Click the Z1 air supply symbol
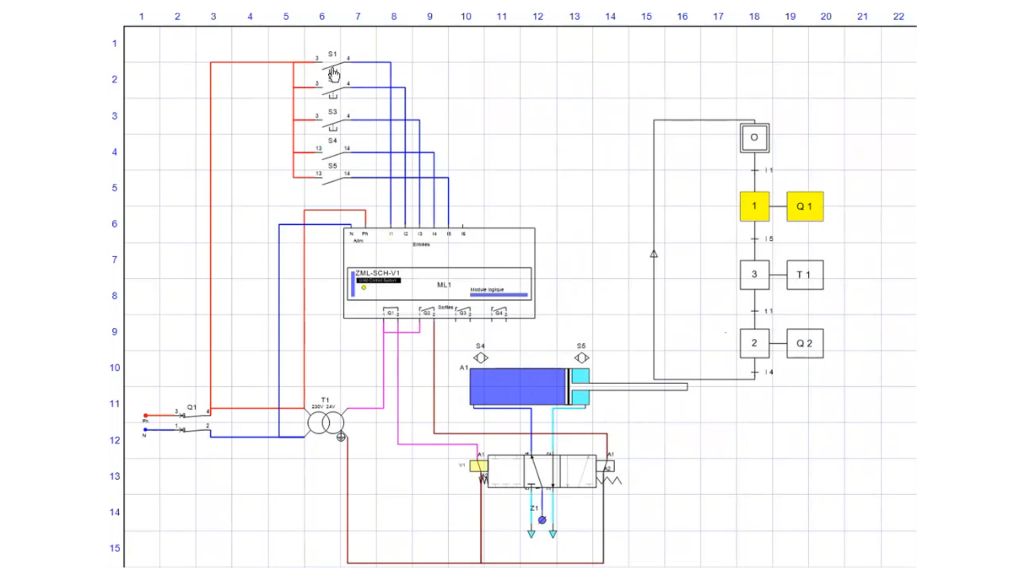The width and height of the screenshot is (1024, 576). click(540, 518)
